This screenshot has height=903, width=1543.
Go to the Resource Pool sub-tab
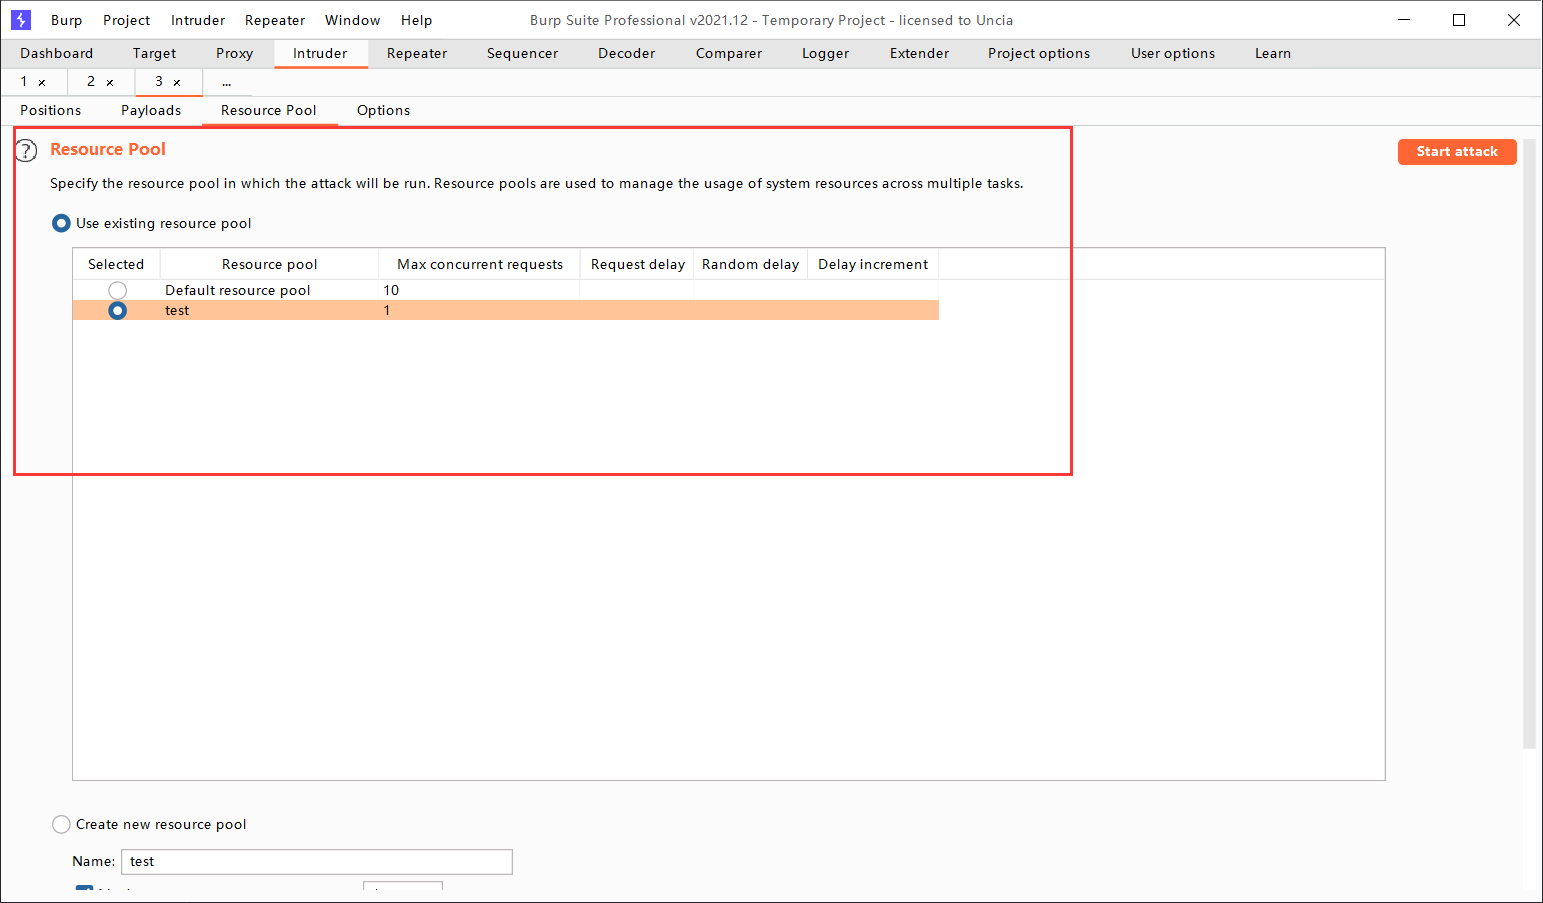[269, 111]
